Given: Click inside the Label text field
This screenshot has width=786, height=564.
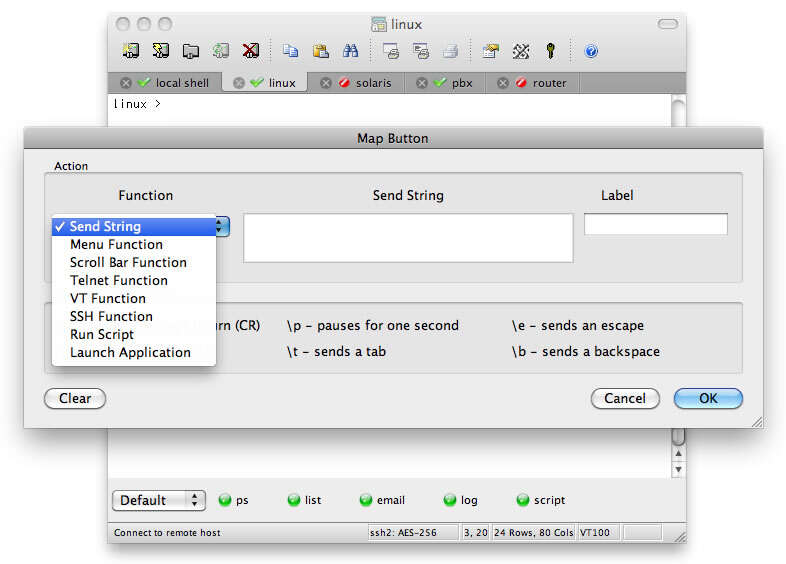Looking at the screenshot, I should pyautogui.click(x=655, y=224).
